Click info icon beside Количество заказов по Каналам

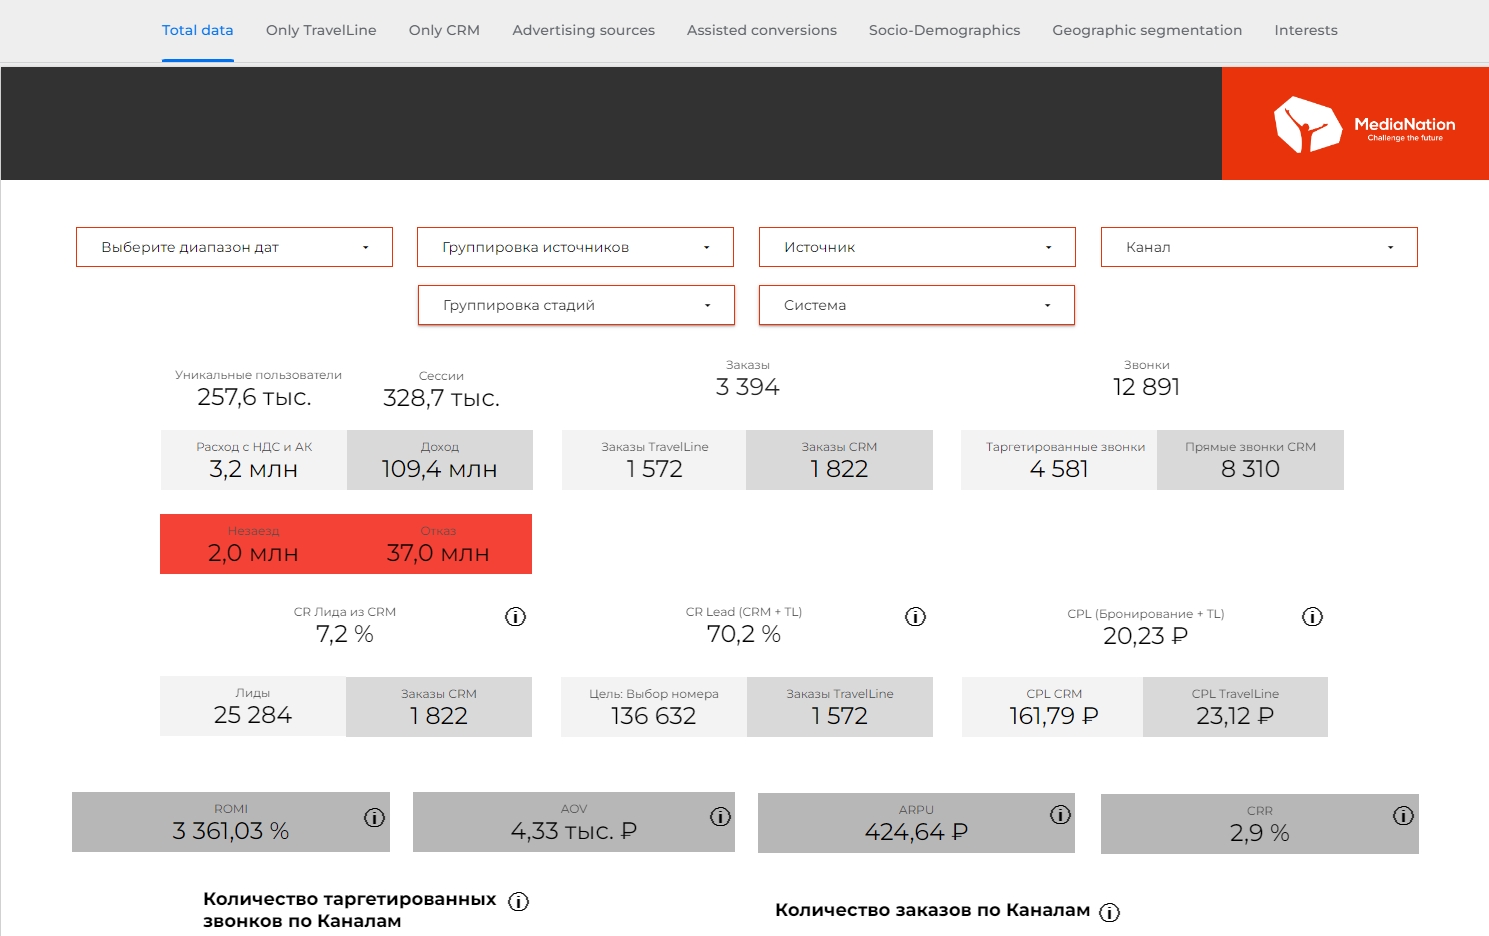pyautogui.click(x=1109, y=912)
